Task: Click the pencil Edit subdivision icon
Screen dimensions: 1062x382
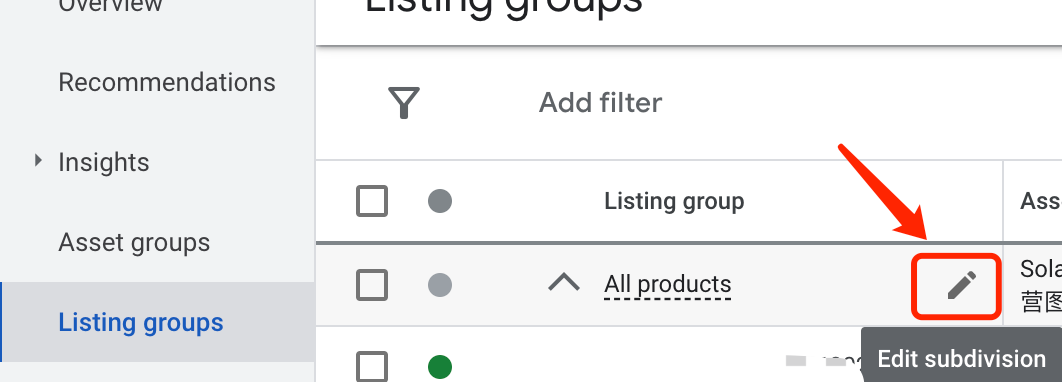Action: (x=961, y=285)
